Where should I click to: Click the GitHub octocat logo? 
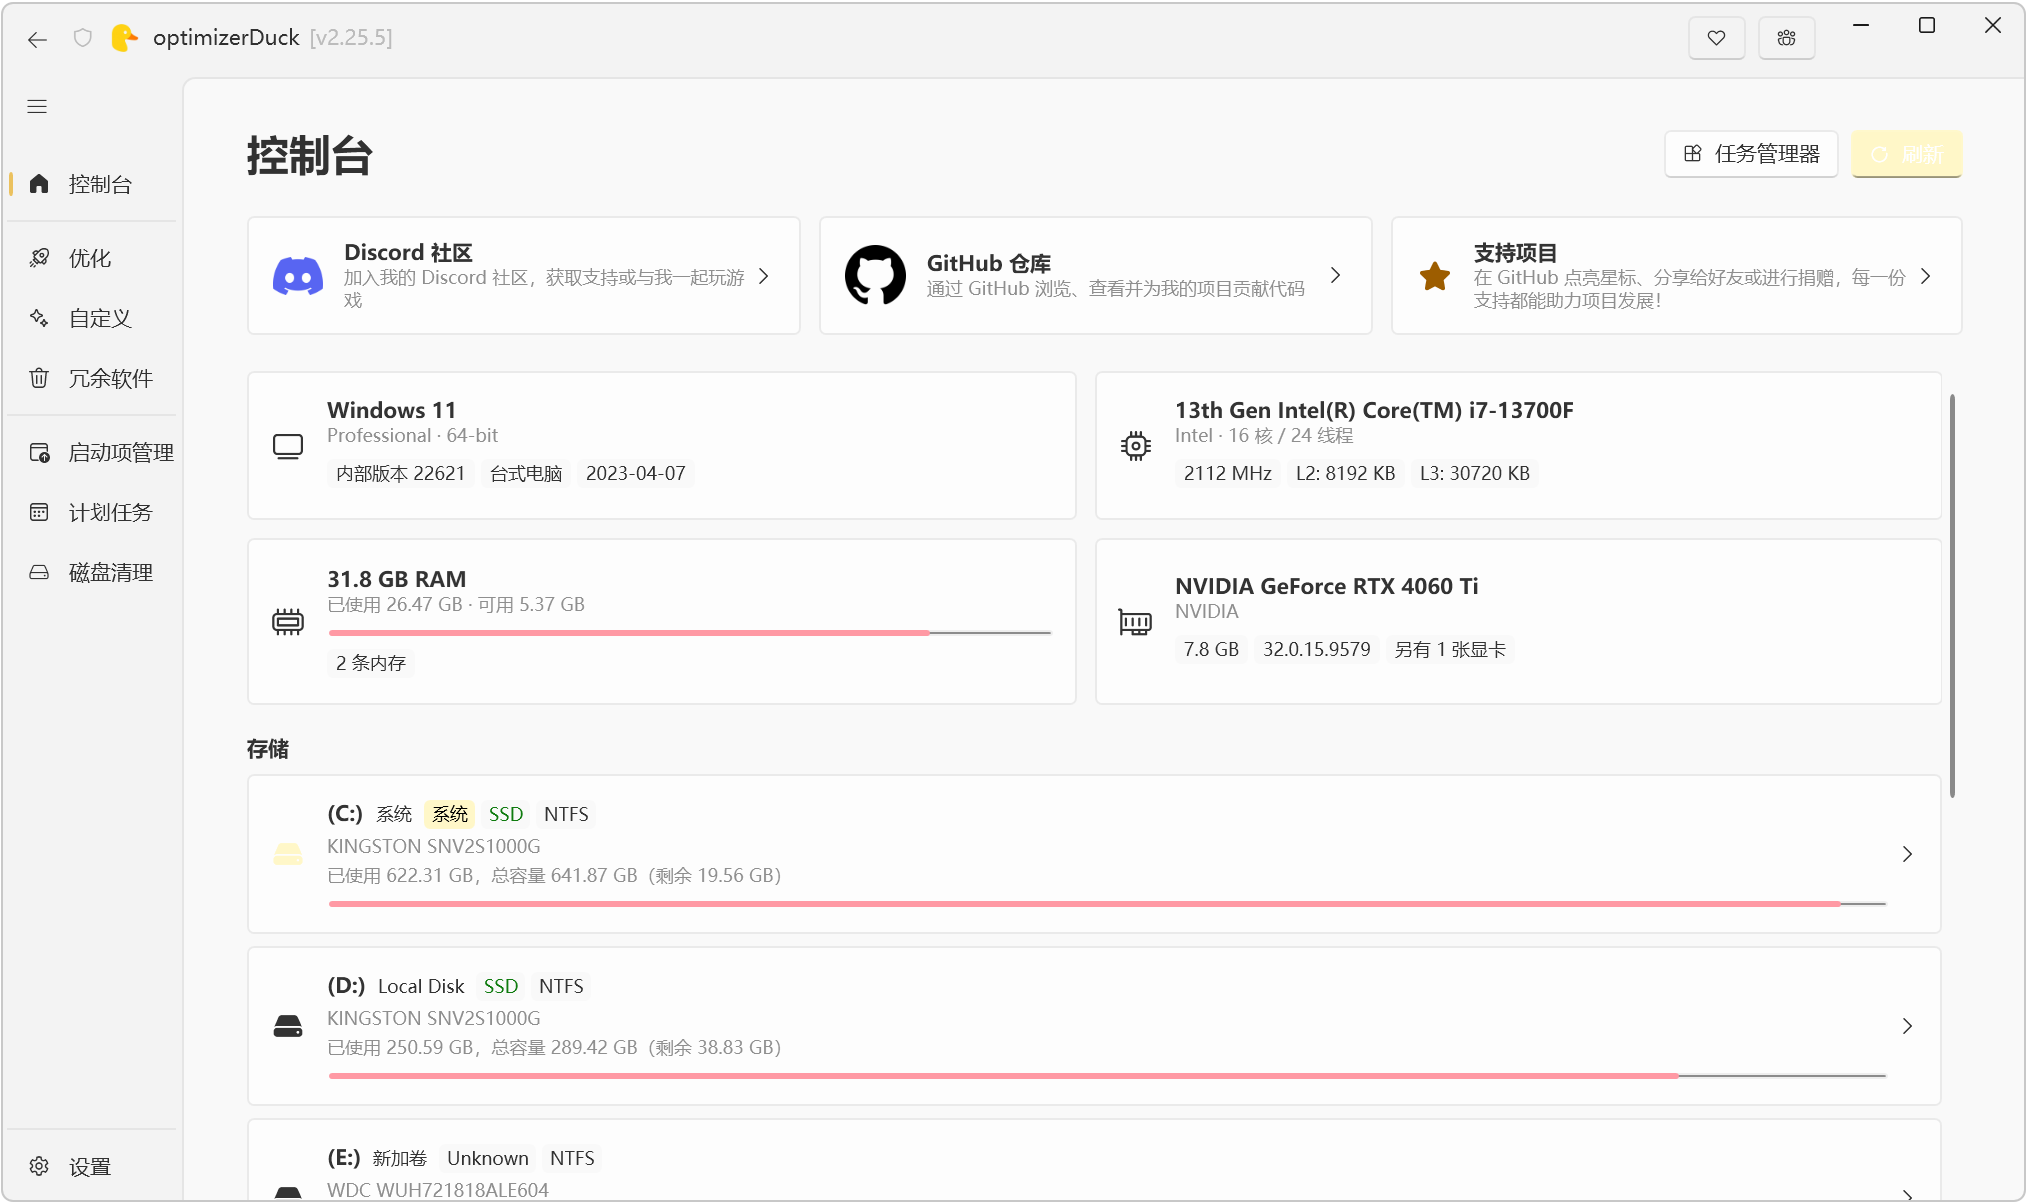(875, 275)
